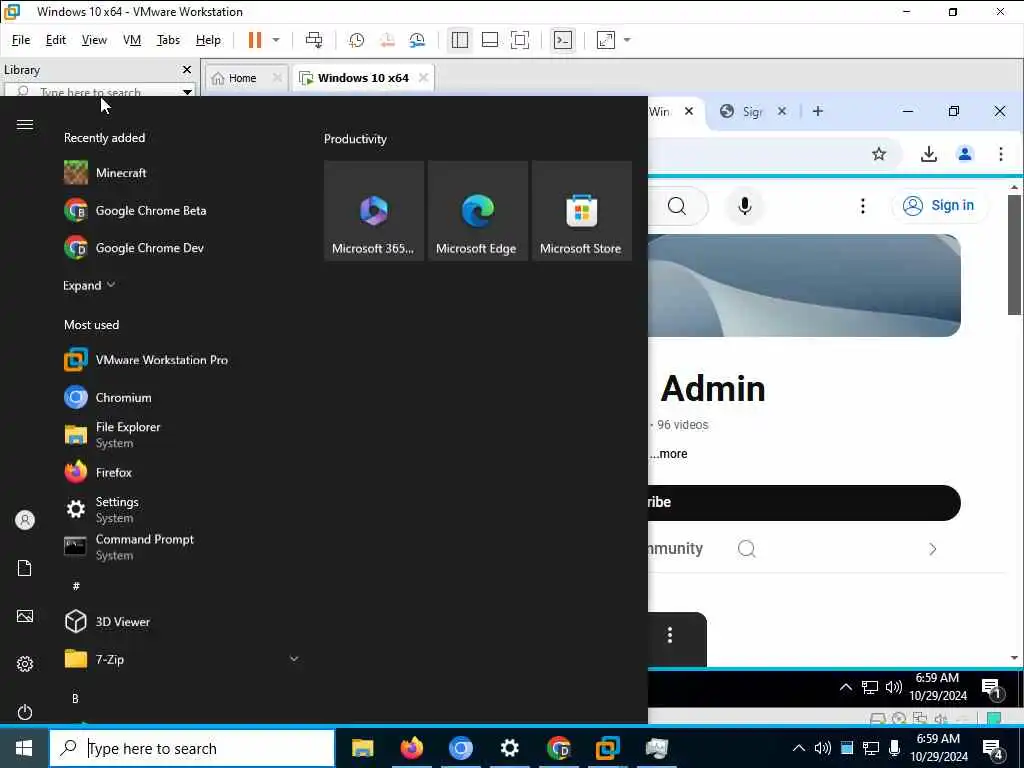Open the VMware Tabs menu

point(168,40)
